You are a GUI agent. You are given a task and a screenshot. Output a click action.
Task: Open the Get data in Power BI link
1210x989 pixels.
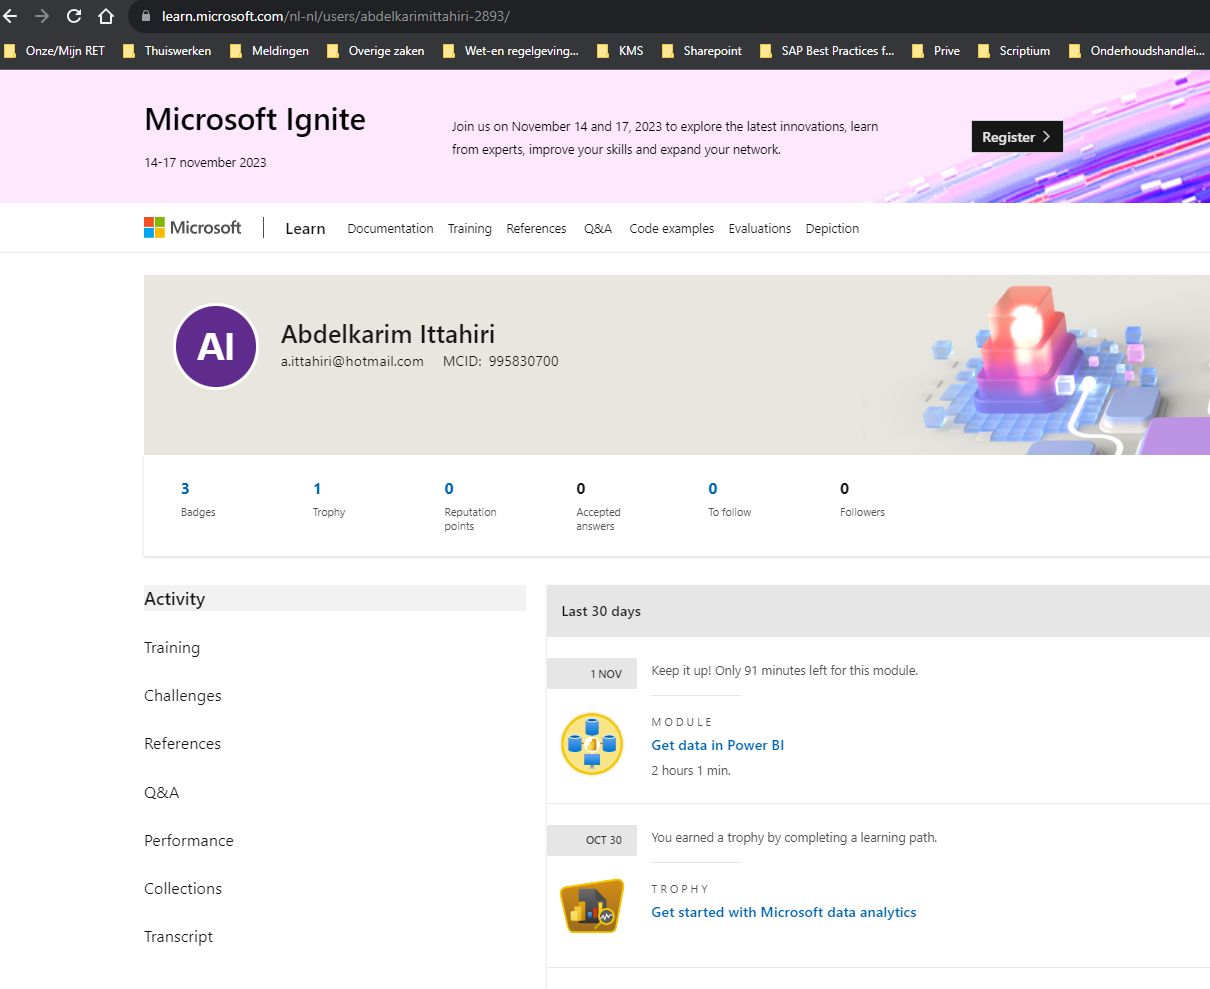pos(718,745)
